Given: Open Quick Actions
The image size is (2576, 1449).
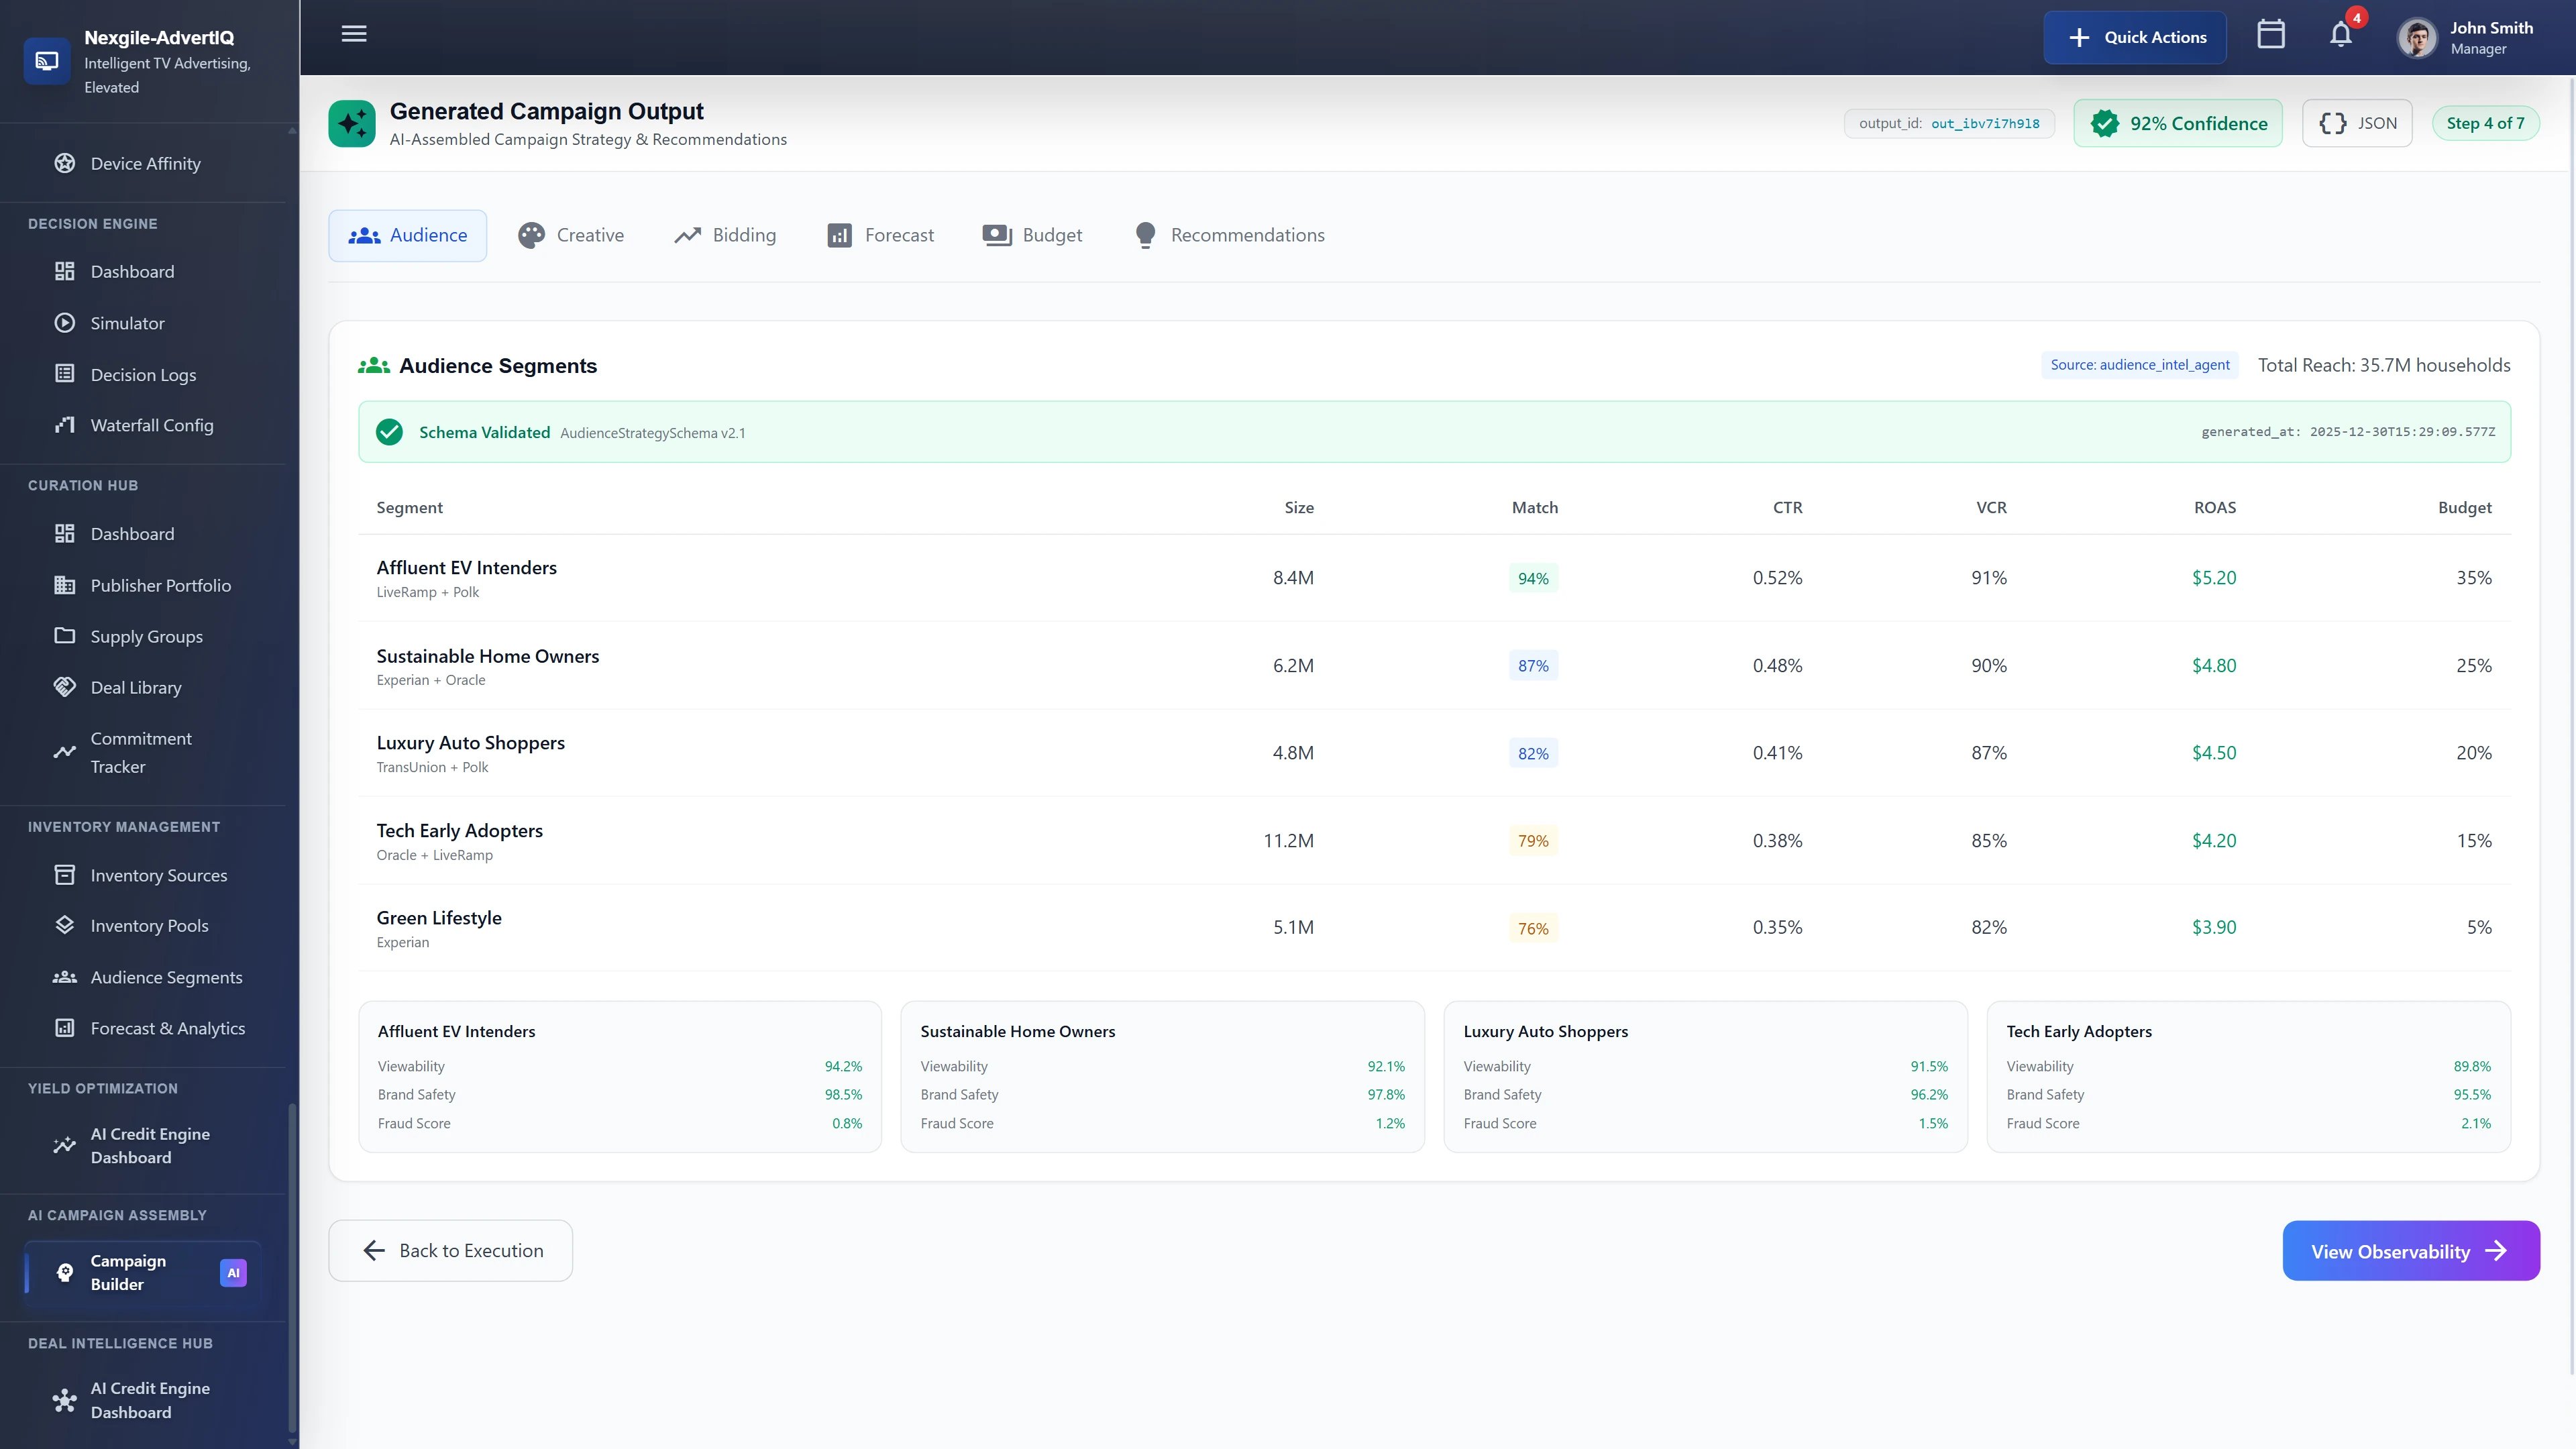Looking at the screenshot, I should 2134,37.
